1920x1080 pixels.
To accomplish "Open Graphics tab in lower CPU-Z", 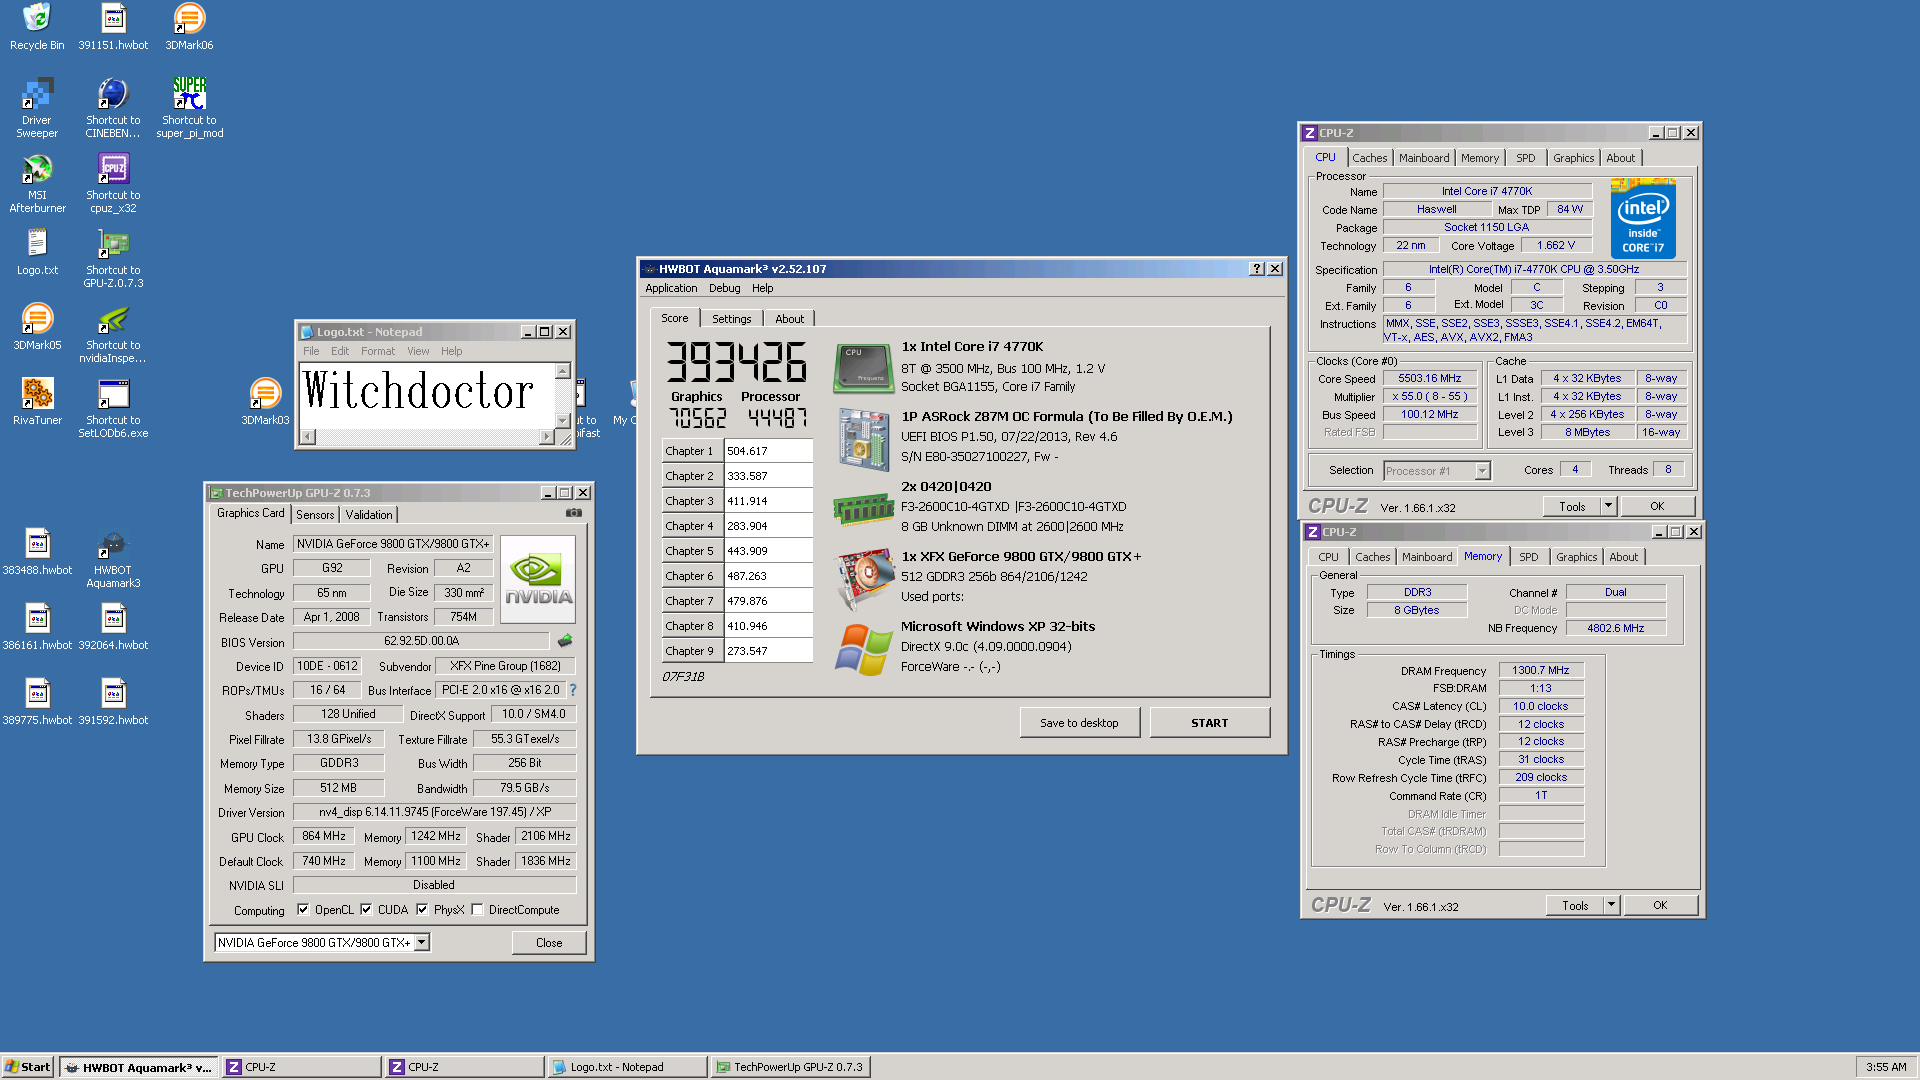I will pyautogui.click(x=1576, y=557).
